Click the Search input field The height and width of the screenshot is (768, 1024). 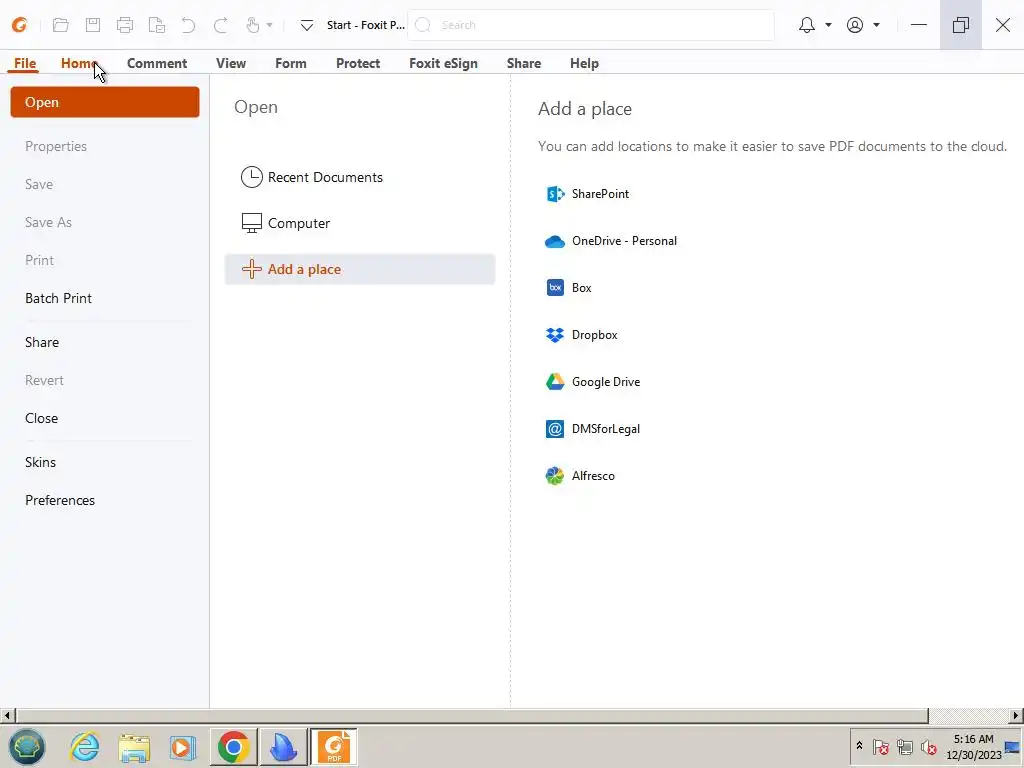pos(591,25)
